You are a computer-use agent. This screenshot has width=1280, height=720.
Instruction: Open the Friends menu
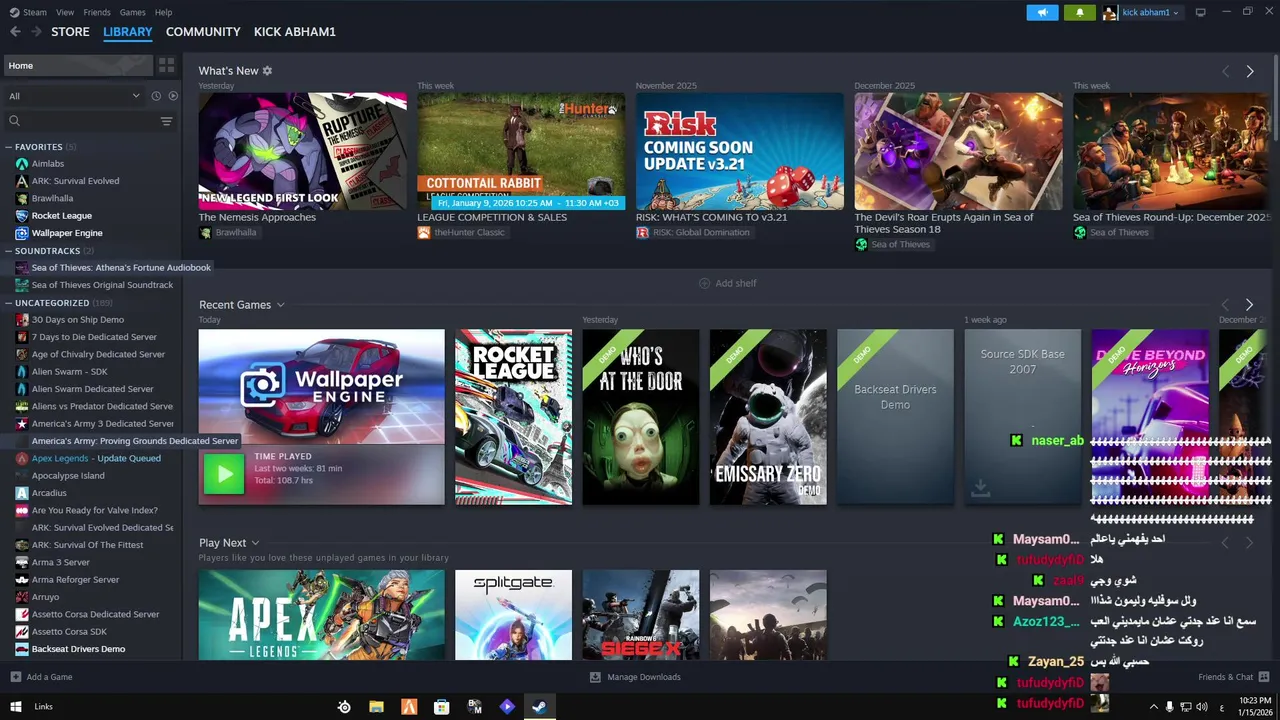point(97,12)
